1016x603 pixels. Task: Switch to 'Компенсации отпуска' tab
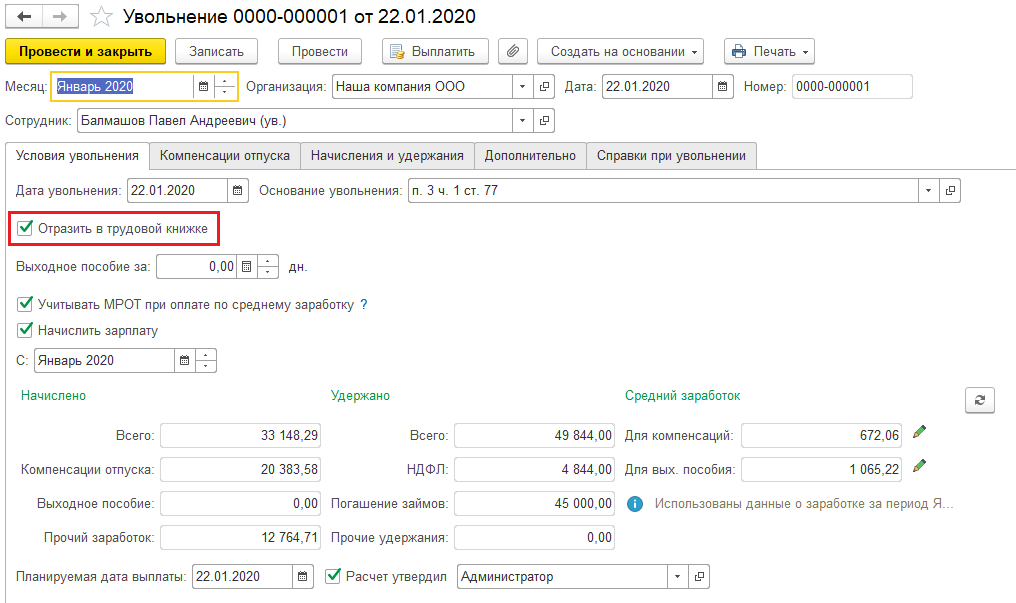point(225,156)
